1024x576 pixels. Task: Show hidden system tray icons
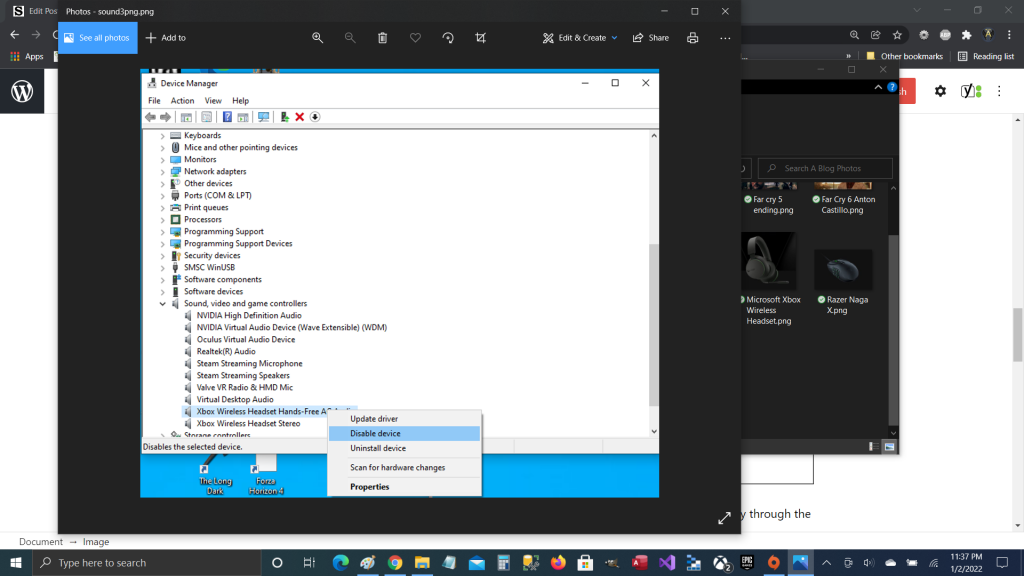(x=827, y=562)
